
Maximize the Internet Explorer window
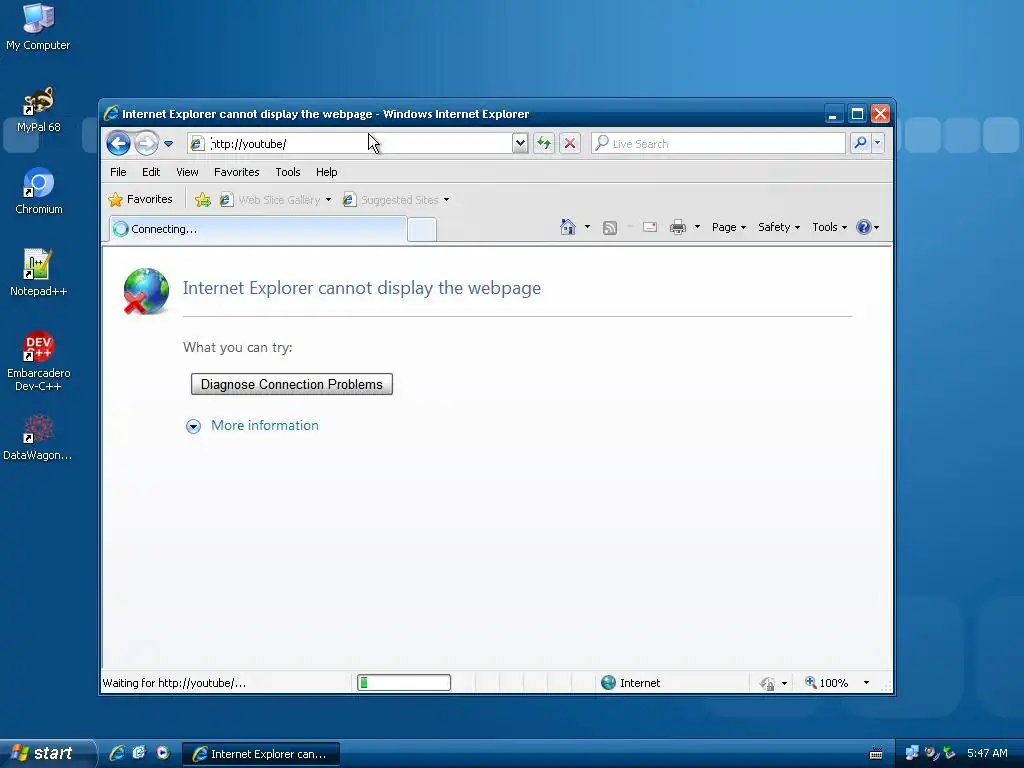pyautogui.click(x=857, y=114)
